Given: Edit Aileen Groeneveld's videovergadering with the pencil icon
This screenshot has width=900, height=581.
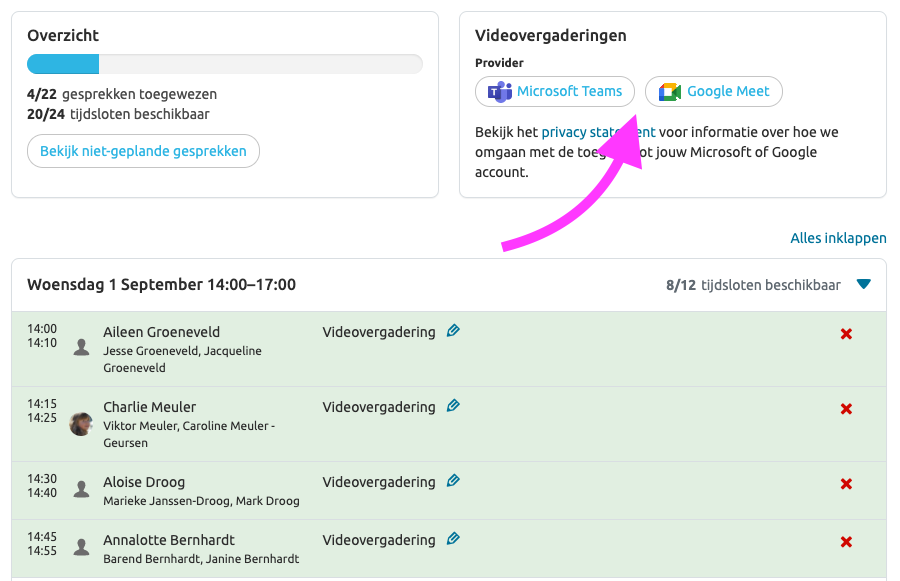Looking at the screenshot, I should coord(453,330).
